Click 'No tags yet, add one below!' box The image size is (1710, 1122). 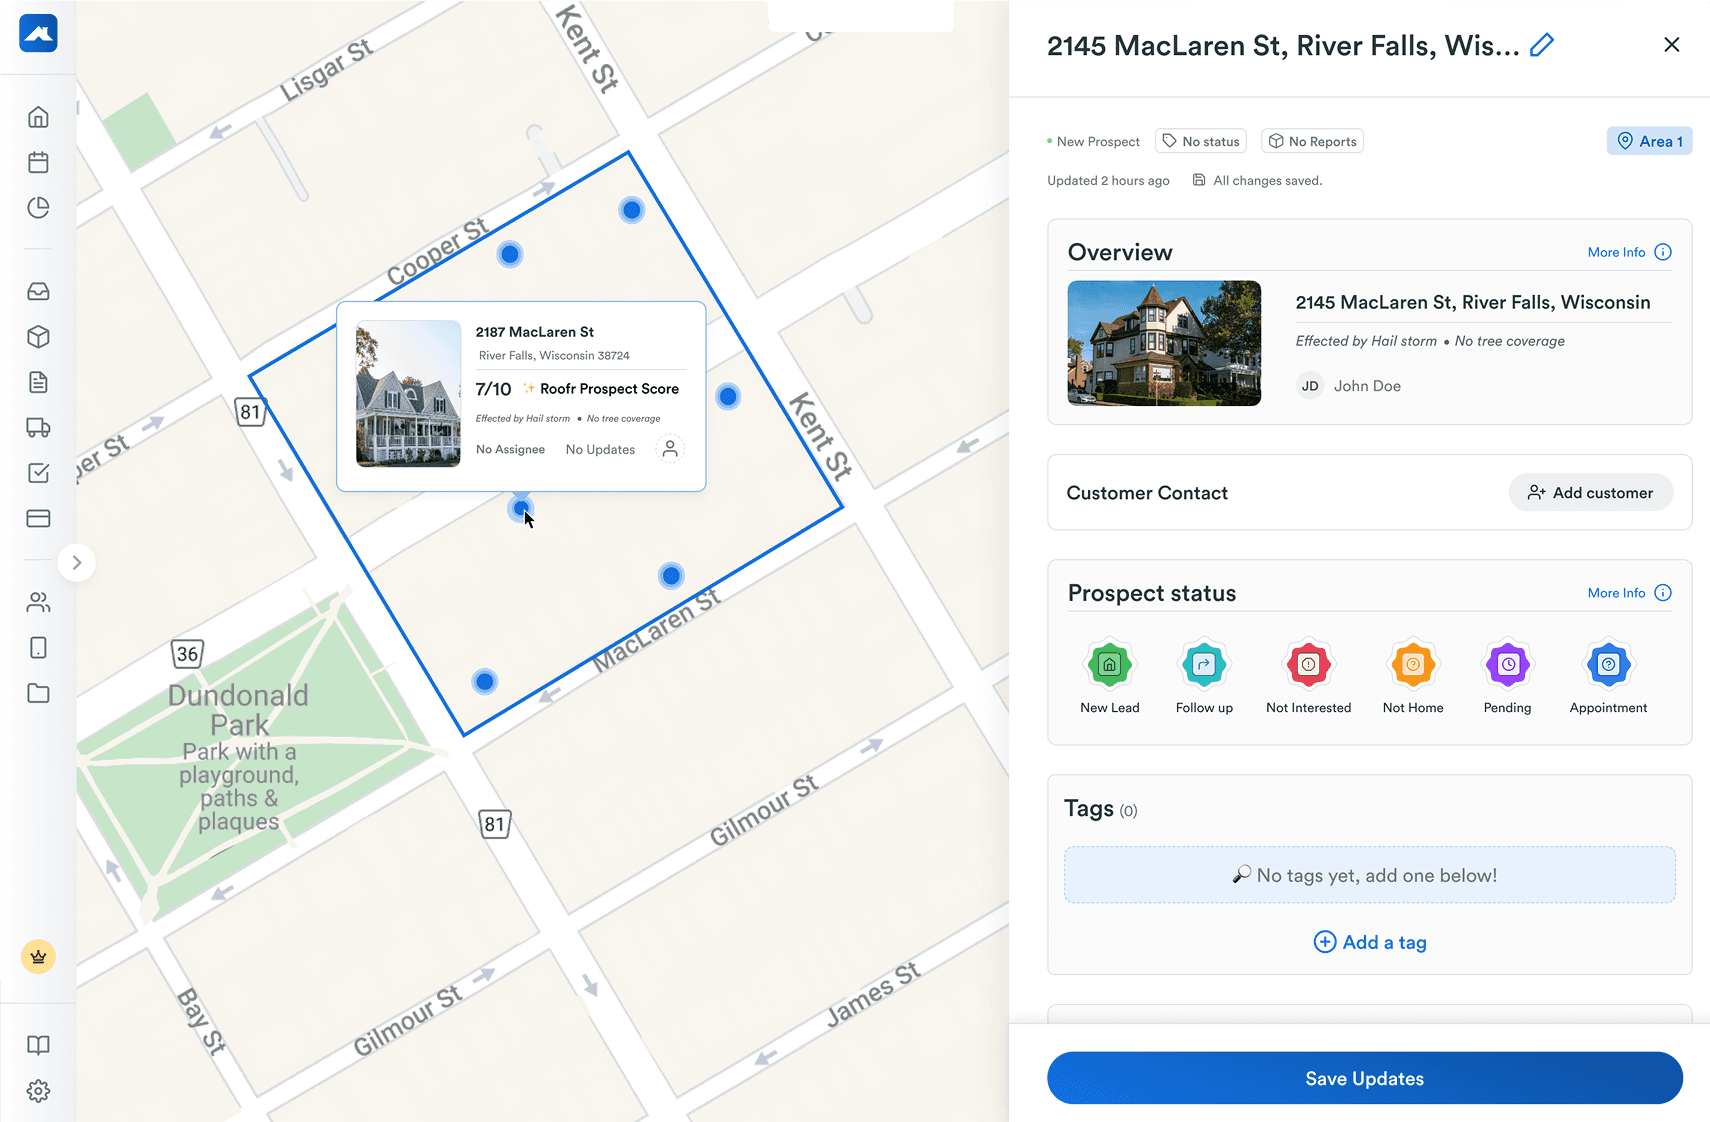coord(1370,875)
